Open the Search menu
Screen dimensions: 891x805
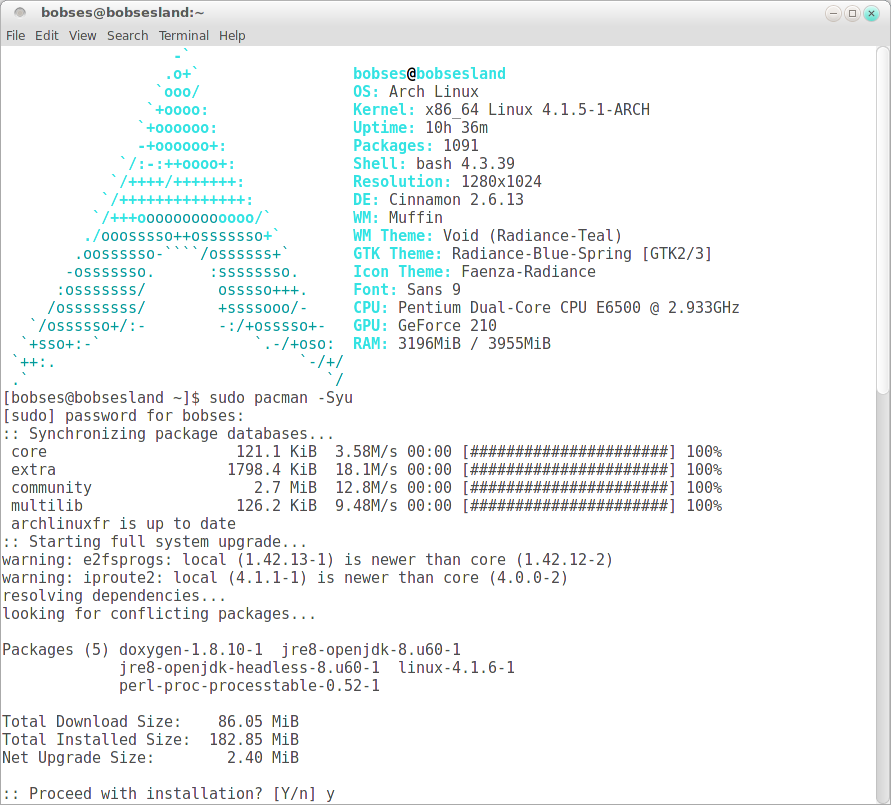(127, 36)
